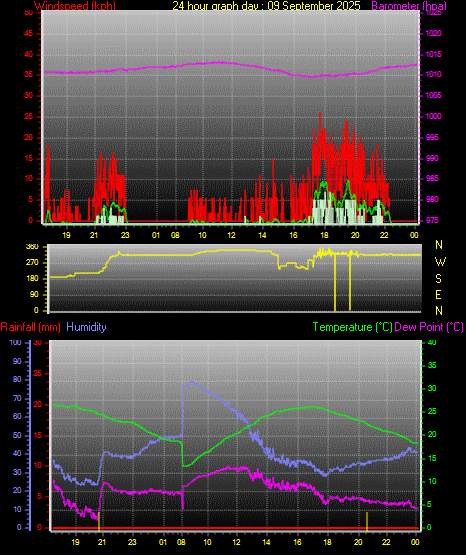Select the Dew Point (°C) legend label
This screenshot has width=466, height=555.
[429, 327]
